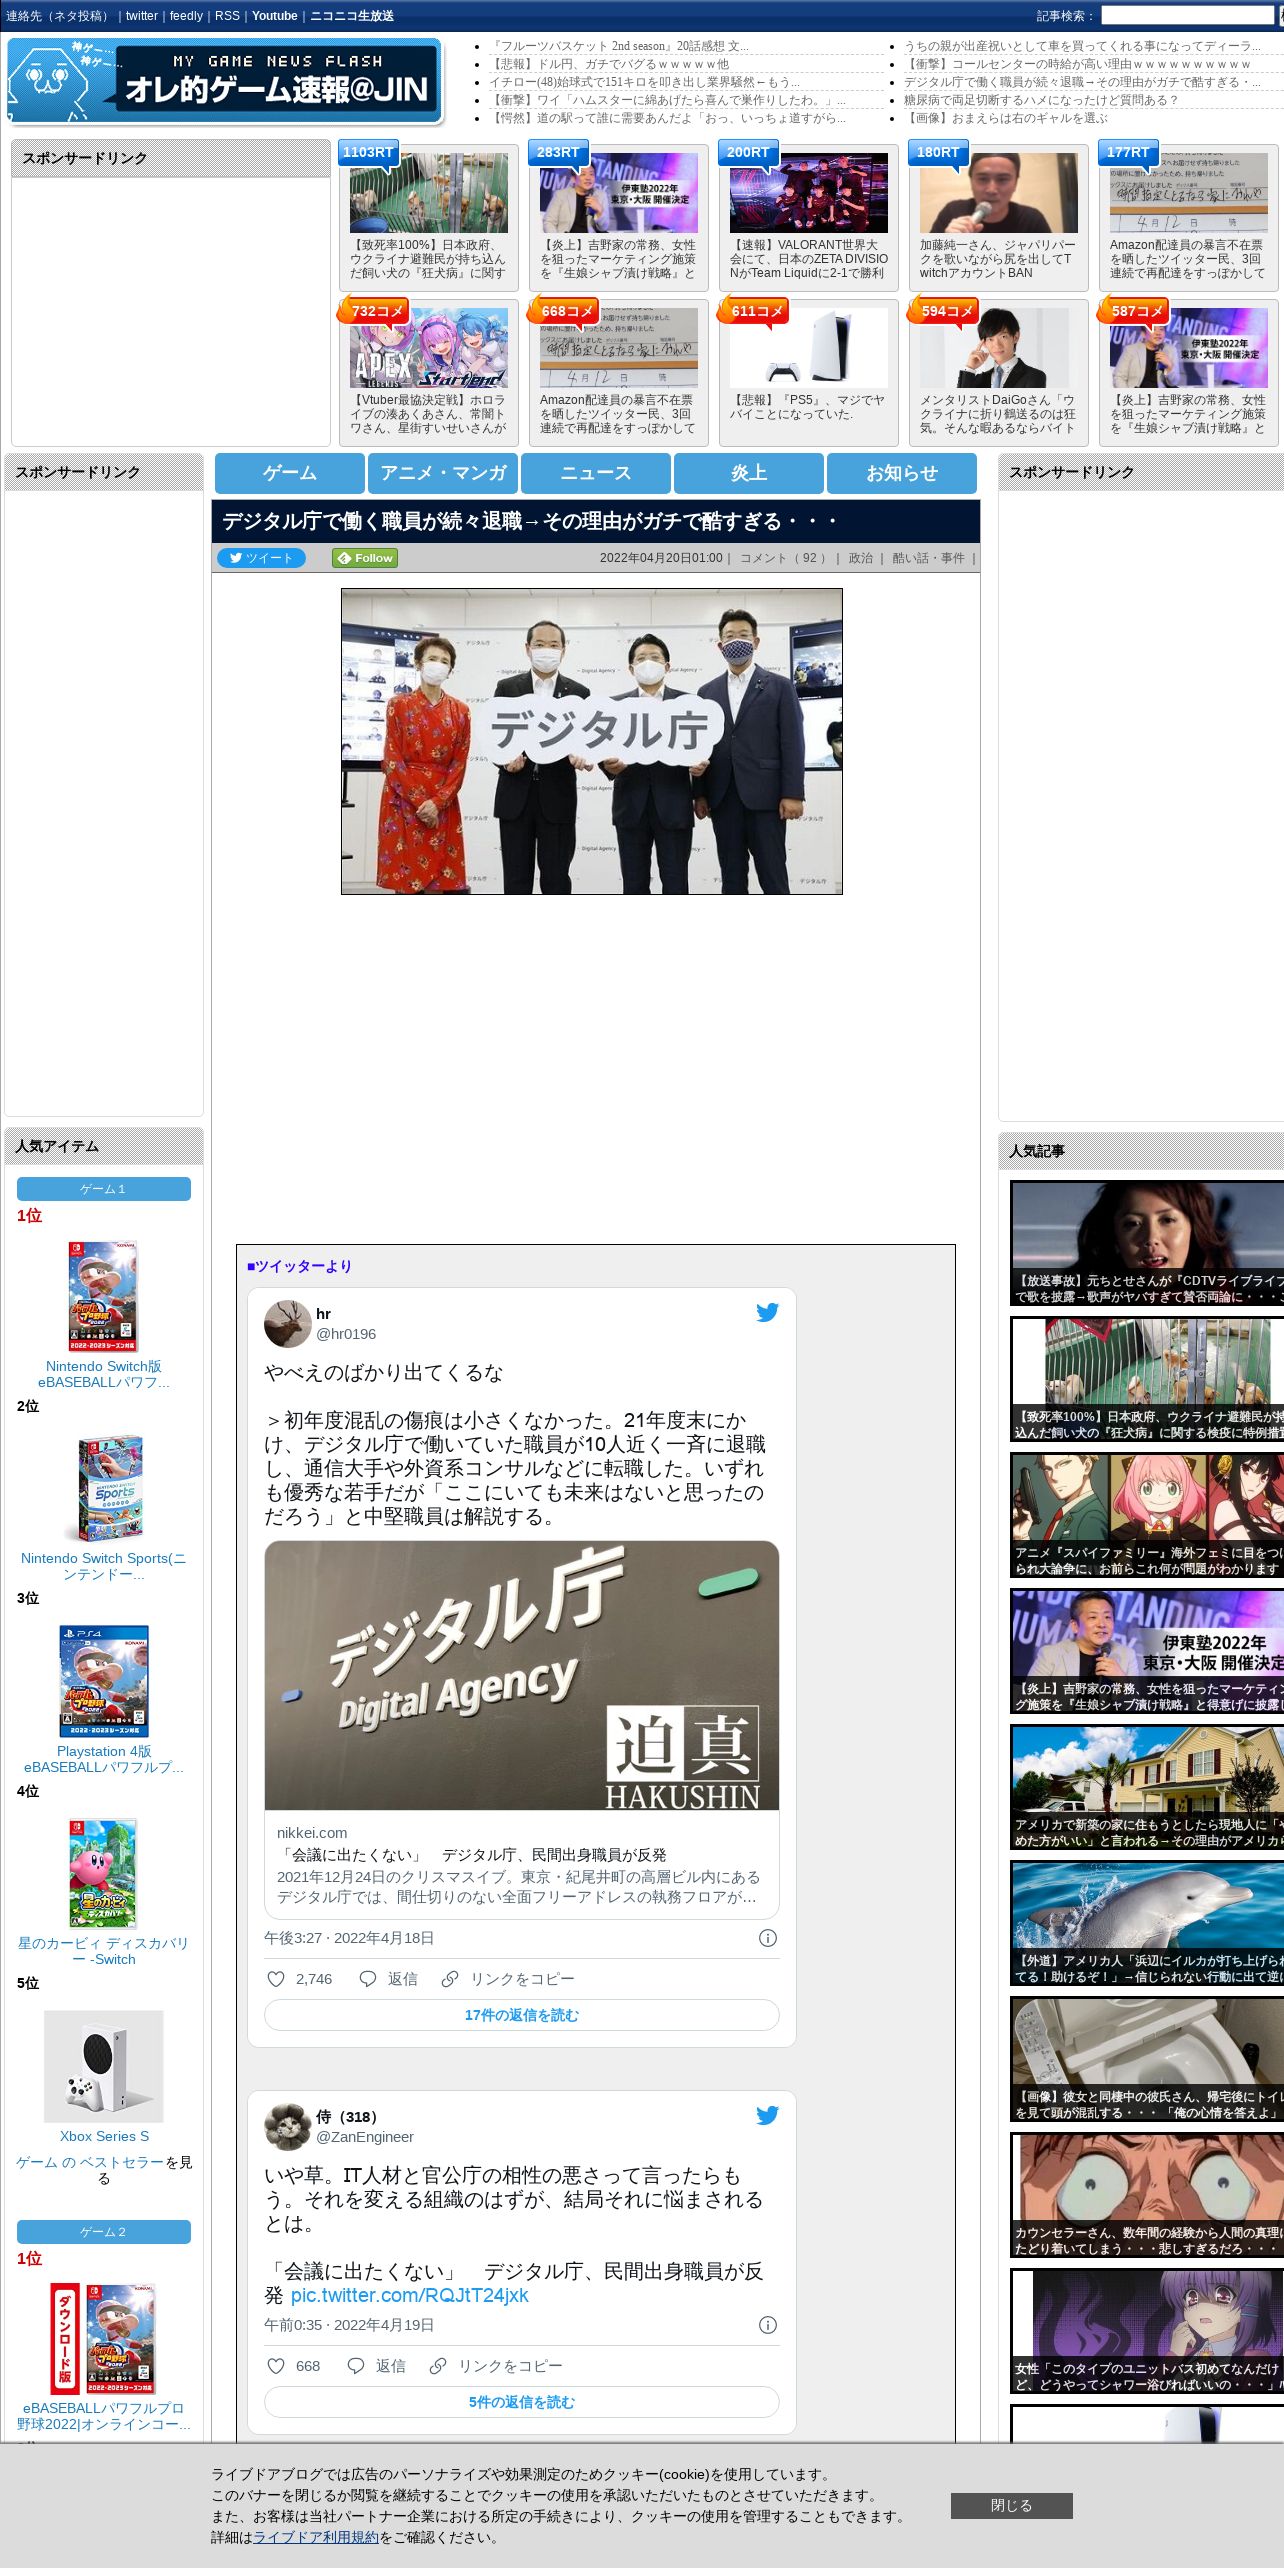This screenshot has height=2568, width=1284.
Task: Open 侍(318)'s profile avatar
Action: (287, 2127)
